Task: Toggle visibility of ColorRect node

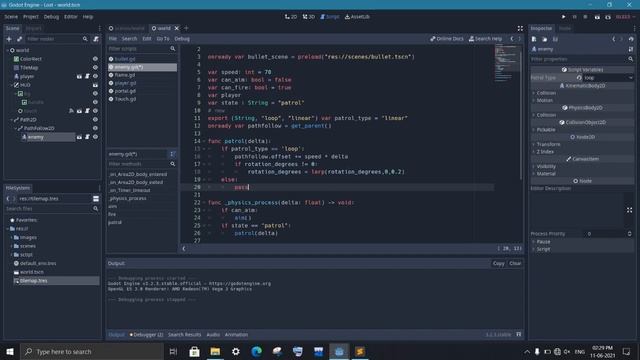Action: click(x=95, y=59)
